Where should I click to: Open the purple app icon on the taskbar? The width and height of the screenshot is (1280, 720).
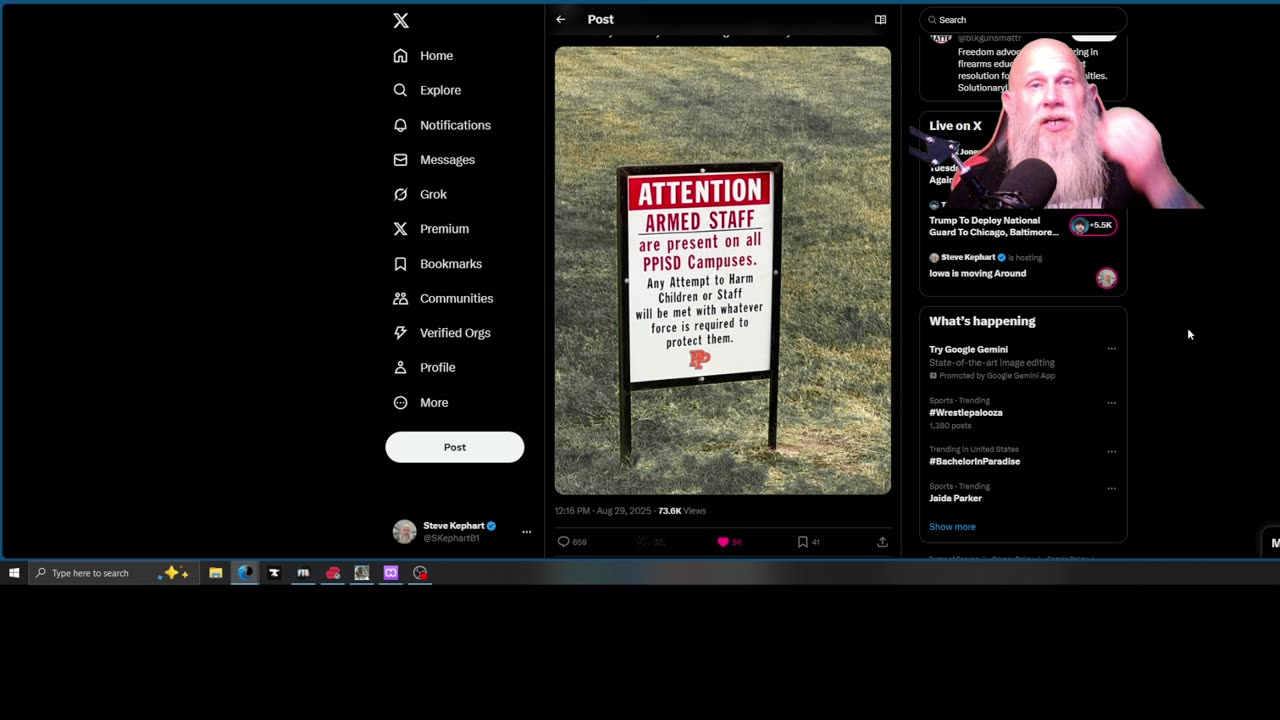tap(391, 573)
